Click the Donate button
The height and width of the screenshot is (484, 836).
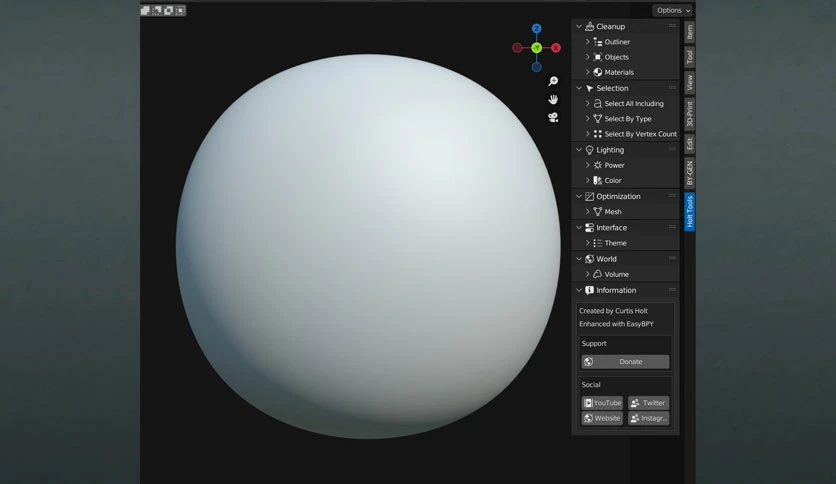click(625, 361)
